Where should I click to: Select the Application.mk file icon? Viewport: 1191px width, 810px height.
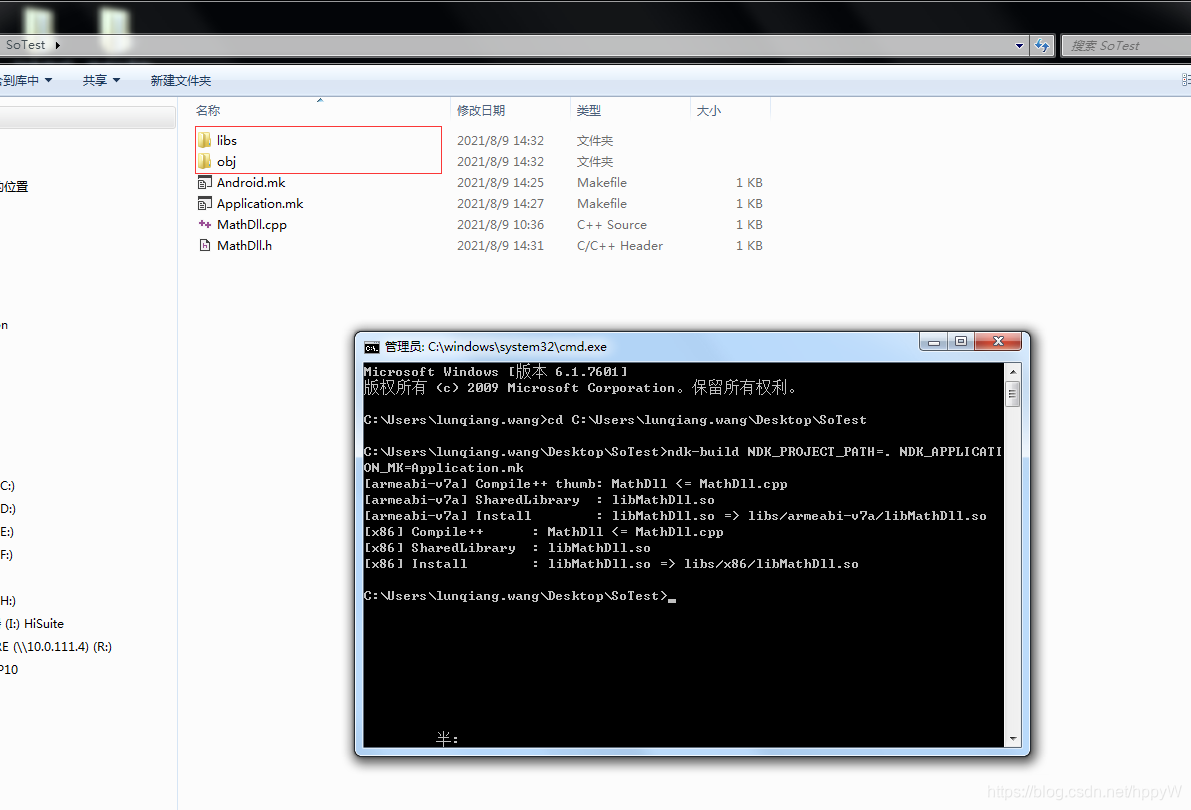(x=204, y=204)
